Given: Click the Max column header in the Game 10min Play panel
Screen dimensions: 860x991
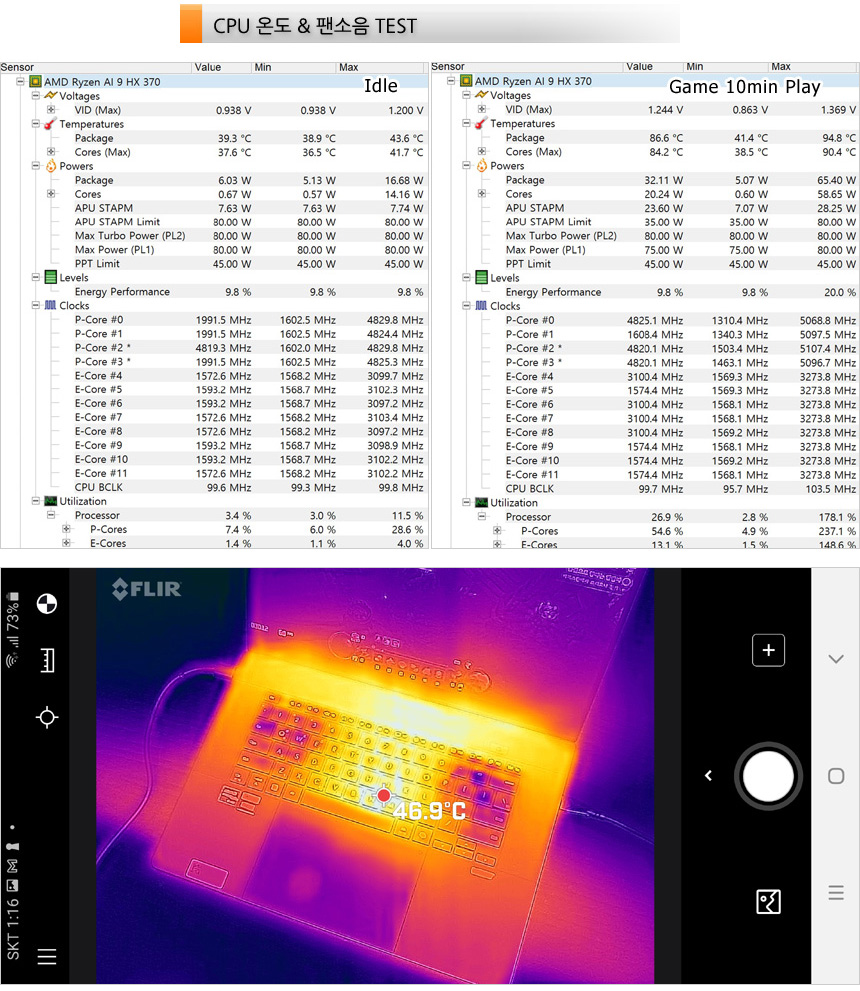Looking at the screenshot, I should tap(781, 67).
